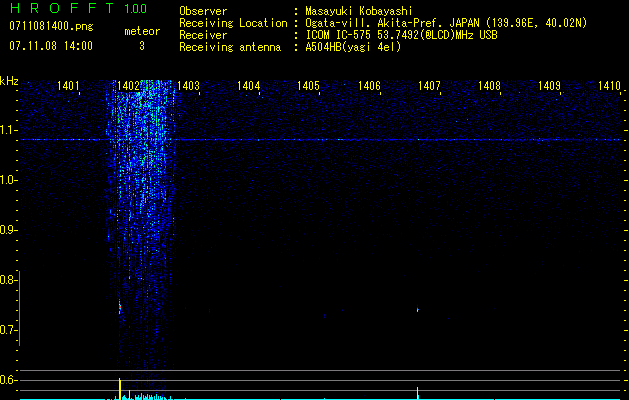Click the 1406 time axis label
This screenshot has height=400, width=629.
(x=369, y=85)
